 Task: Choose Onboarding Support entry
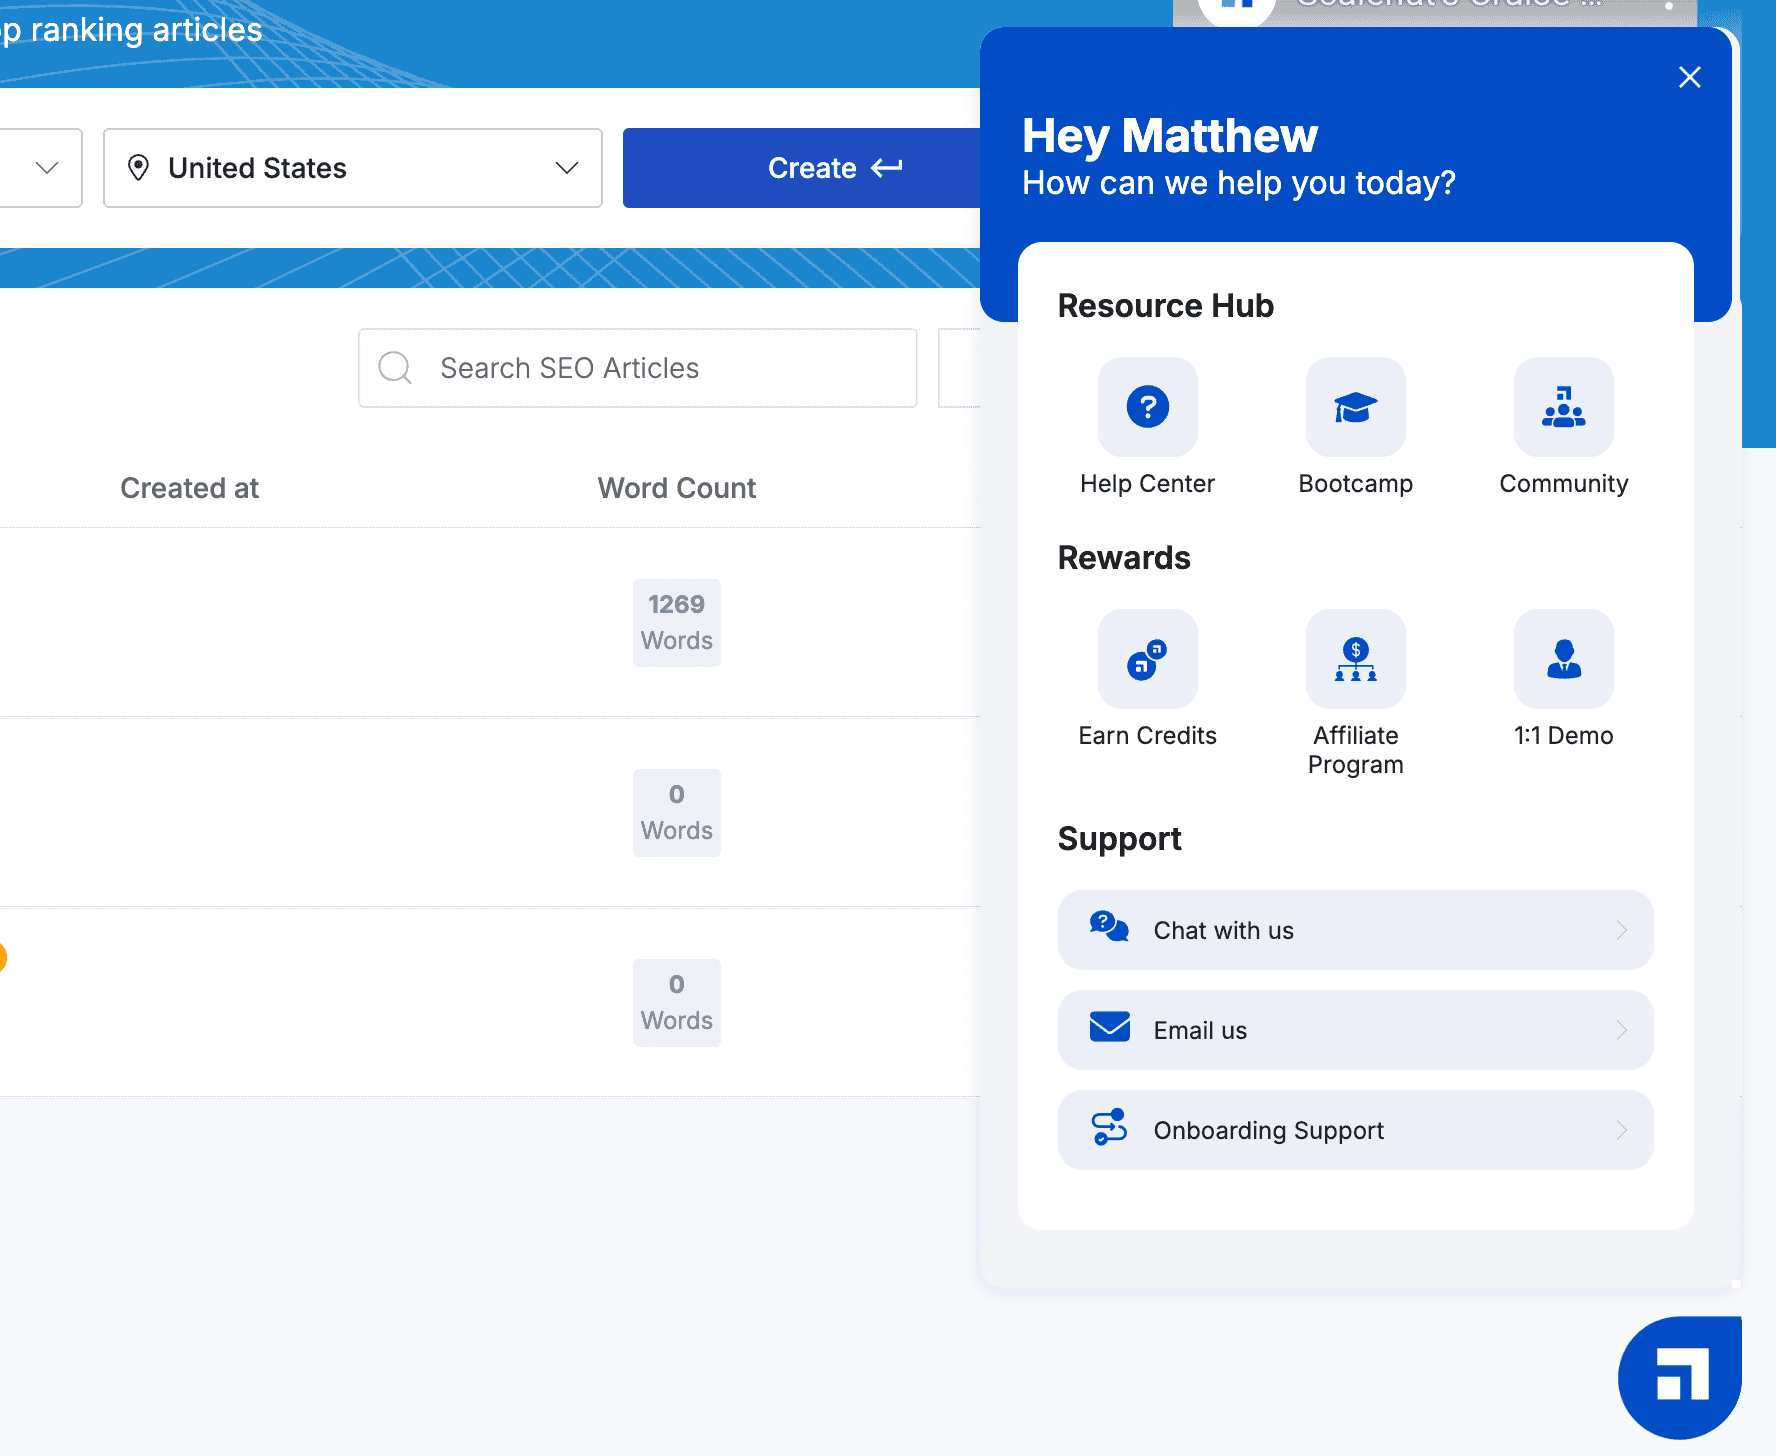point(1355,1130)
